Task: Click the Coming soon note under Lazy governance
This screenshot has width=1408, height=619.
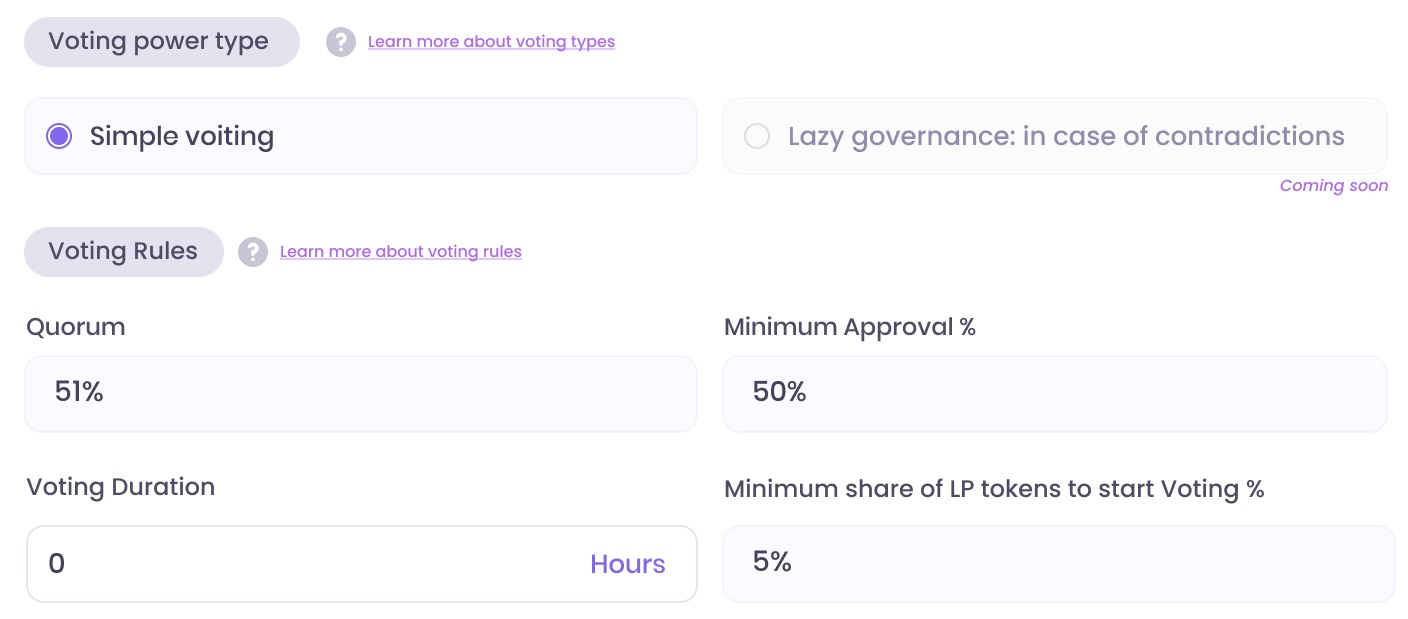Action: tap(1333, 186)
